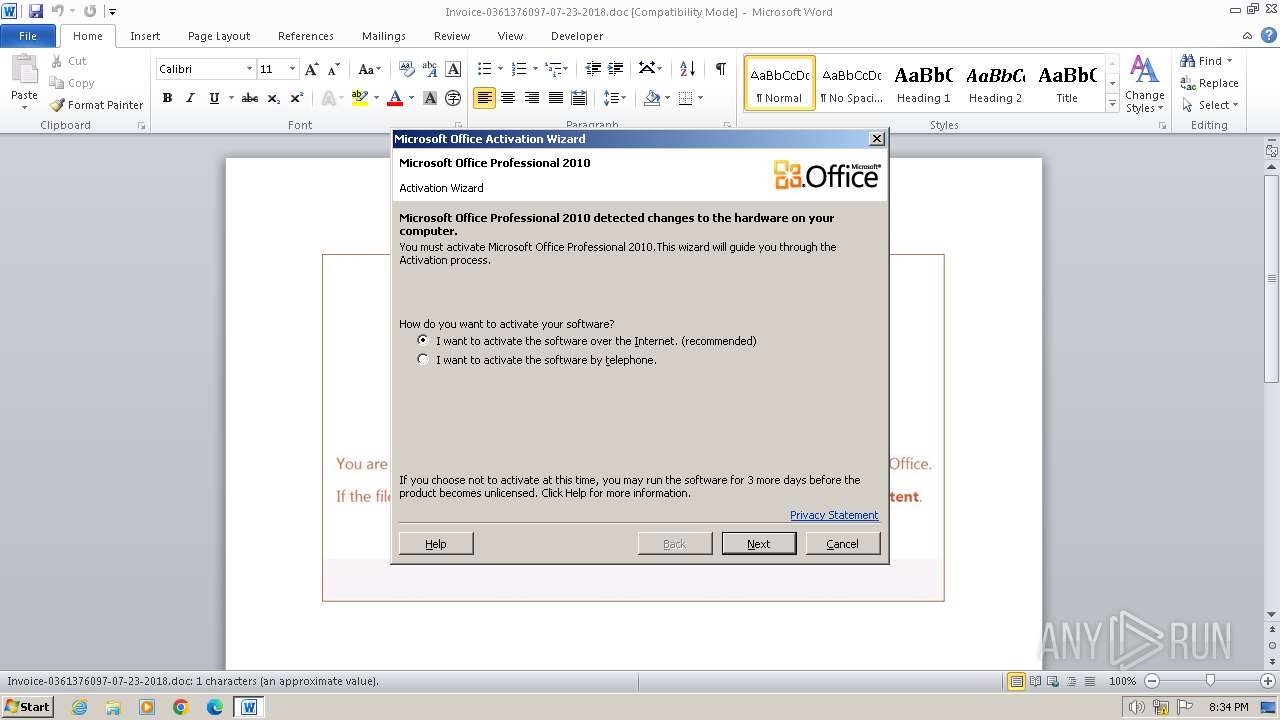Click Shrink Font icon
The height and width of the screenshot is (720, 1280).
click(x=334, y=69)
